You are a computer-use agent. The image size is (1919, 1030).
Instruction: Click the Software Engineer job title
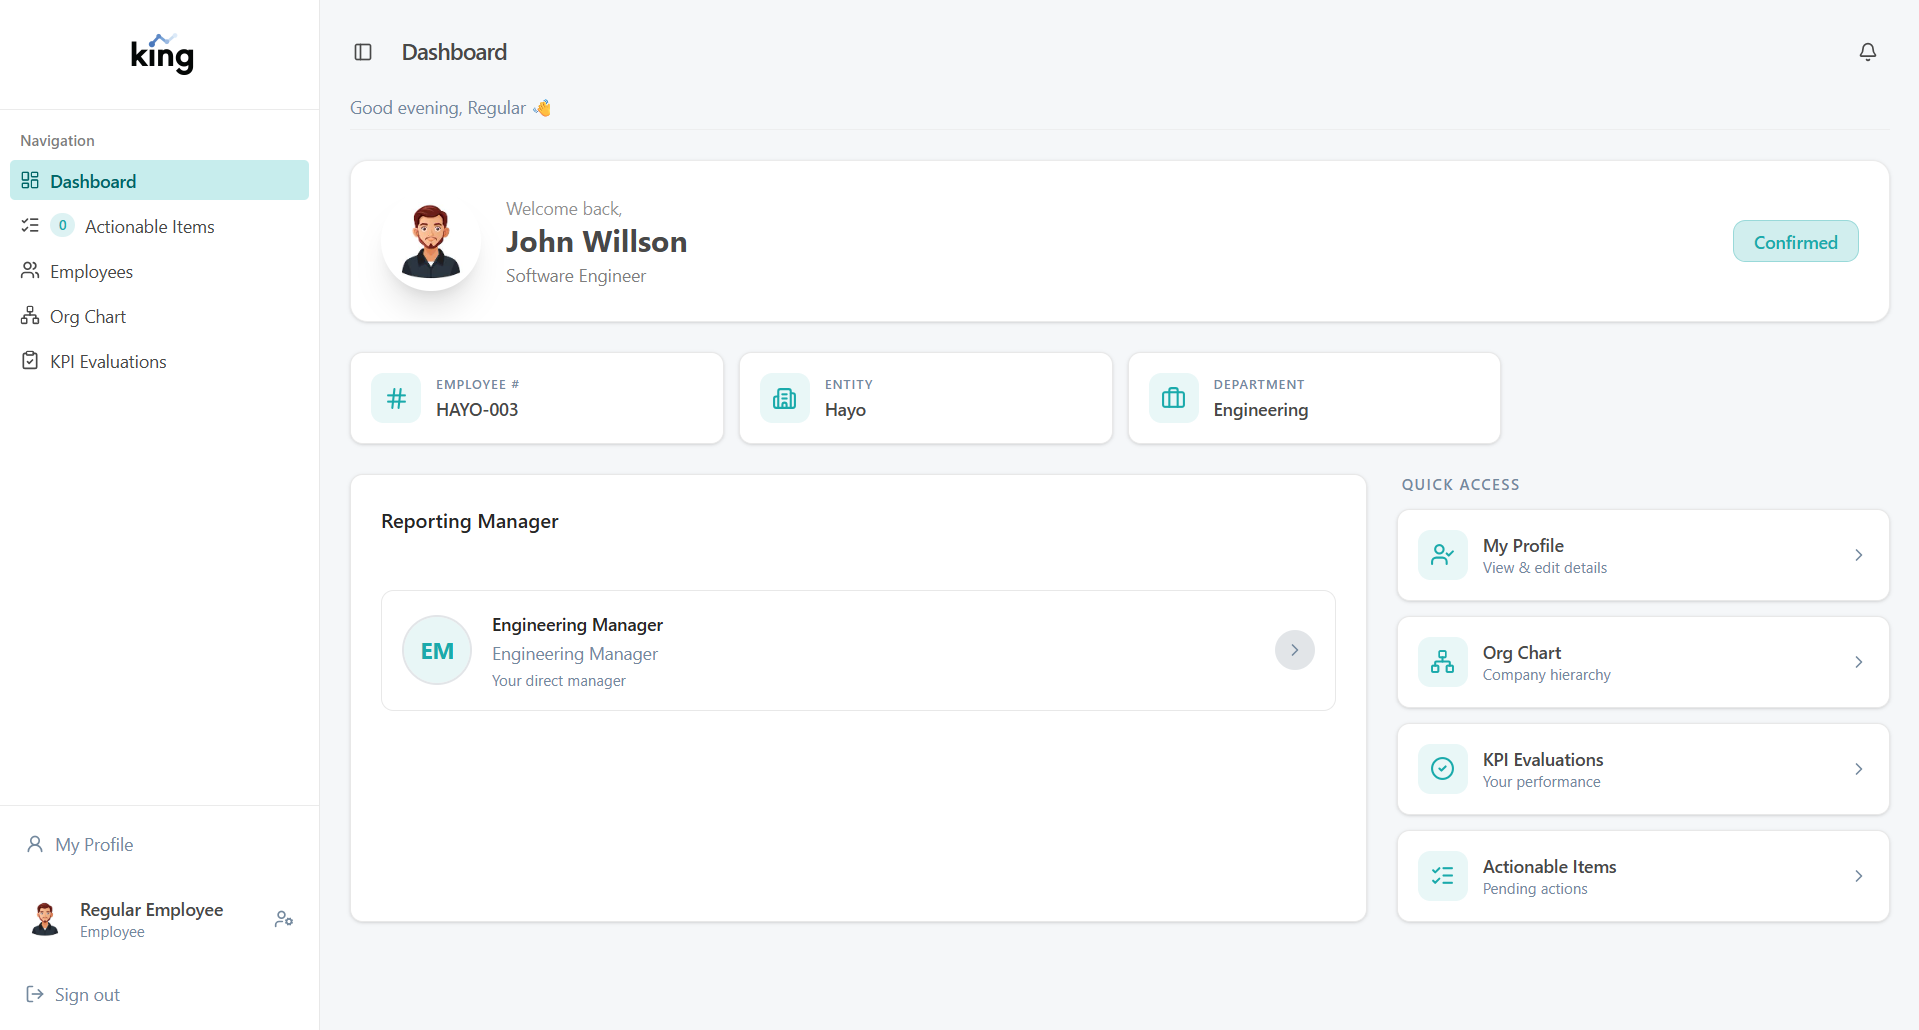click(576, 275)
